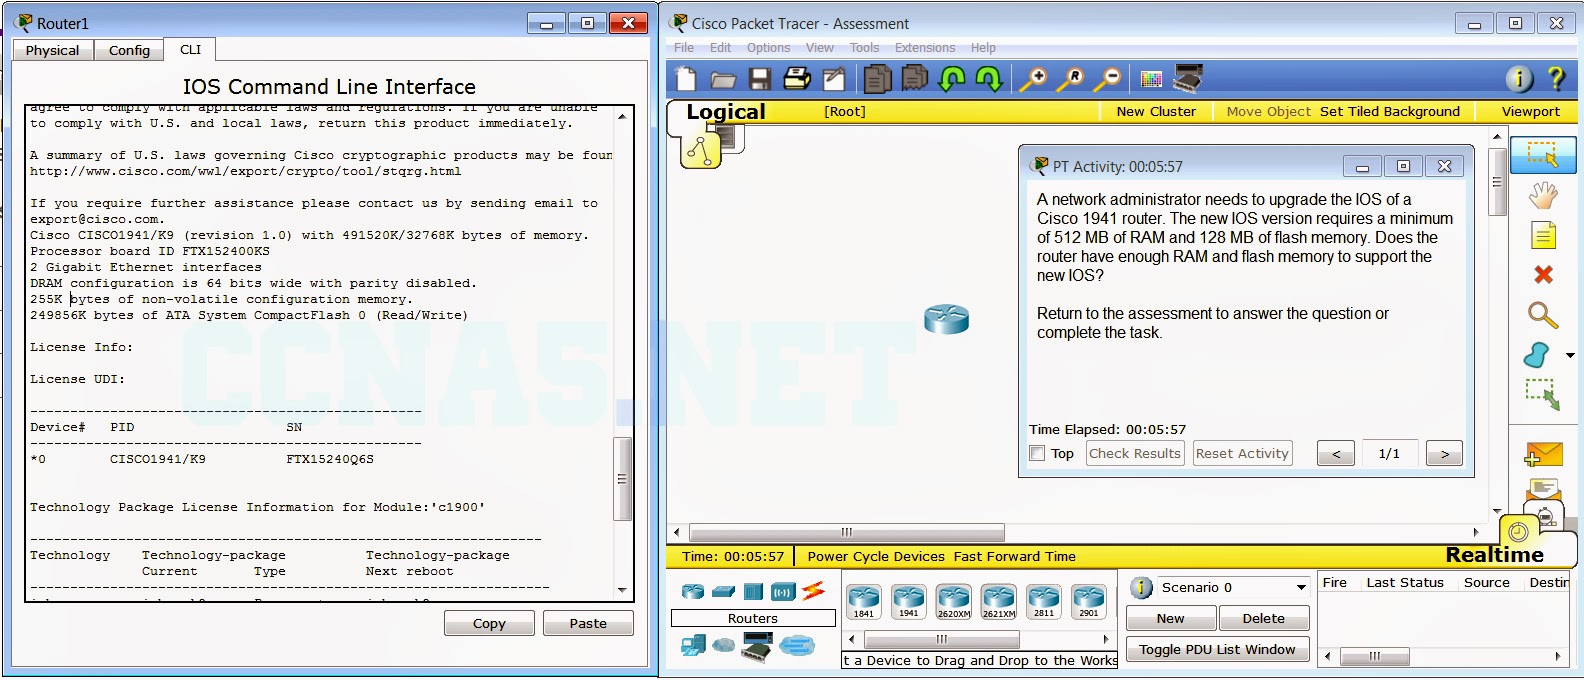Go to next activity page arrow

pos(1444,453)
